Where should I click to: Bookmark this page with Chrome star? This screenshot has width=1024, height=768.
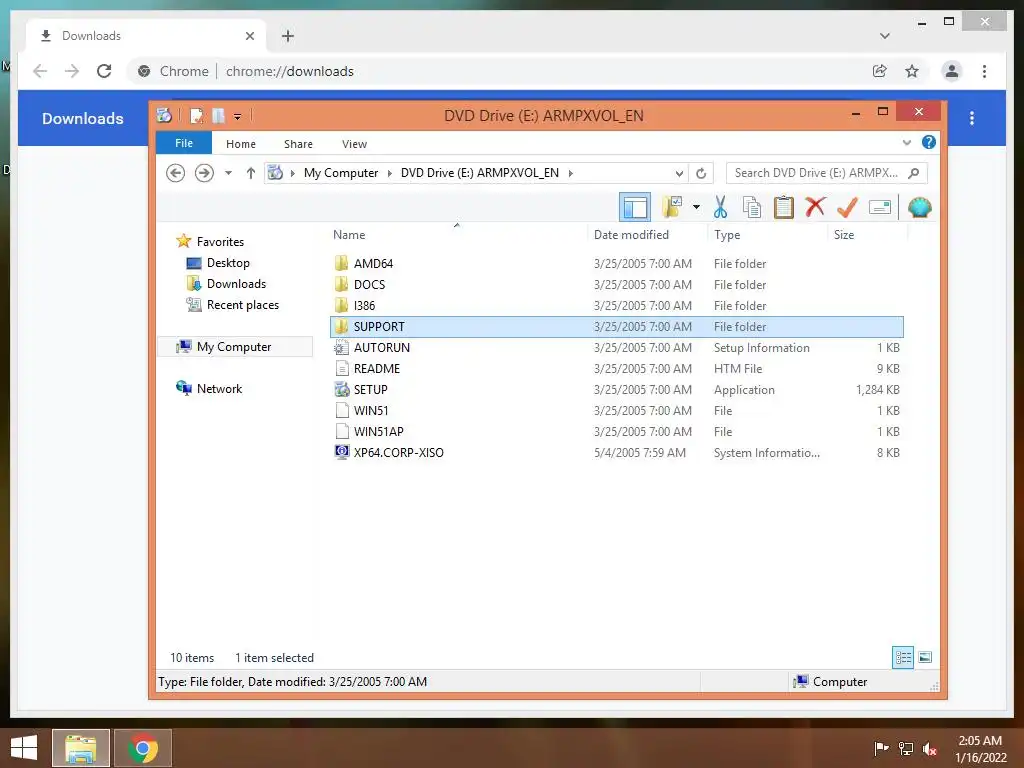912,71
